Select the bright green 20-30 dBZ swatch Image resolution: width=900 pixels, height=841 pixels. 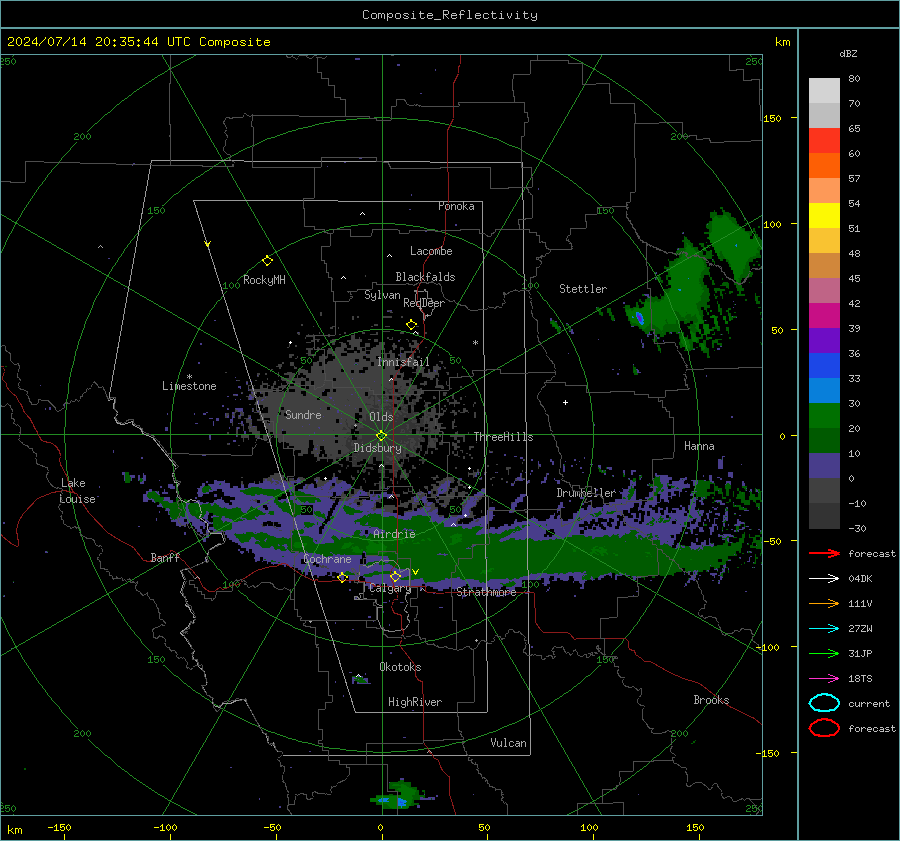pyautogui.click(x=824, y=416)
